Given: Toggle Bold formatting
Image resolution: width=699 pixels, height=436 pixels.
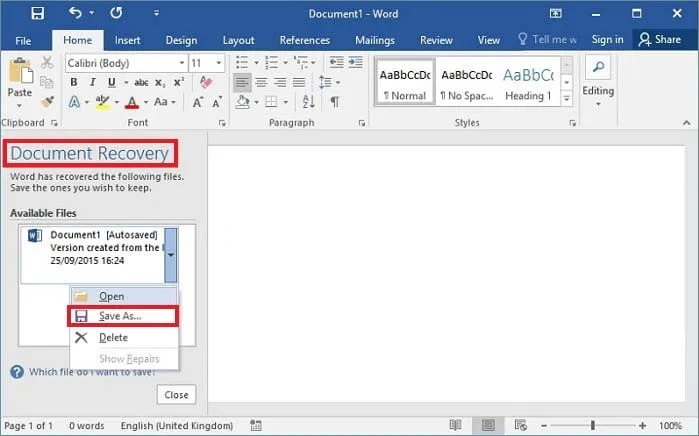Looking at the screenshot, I should point(74,82).
